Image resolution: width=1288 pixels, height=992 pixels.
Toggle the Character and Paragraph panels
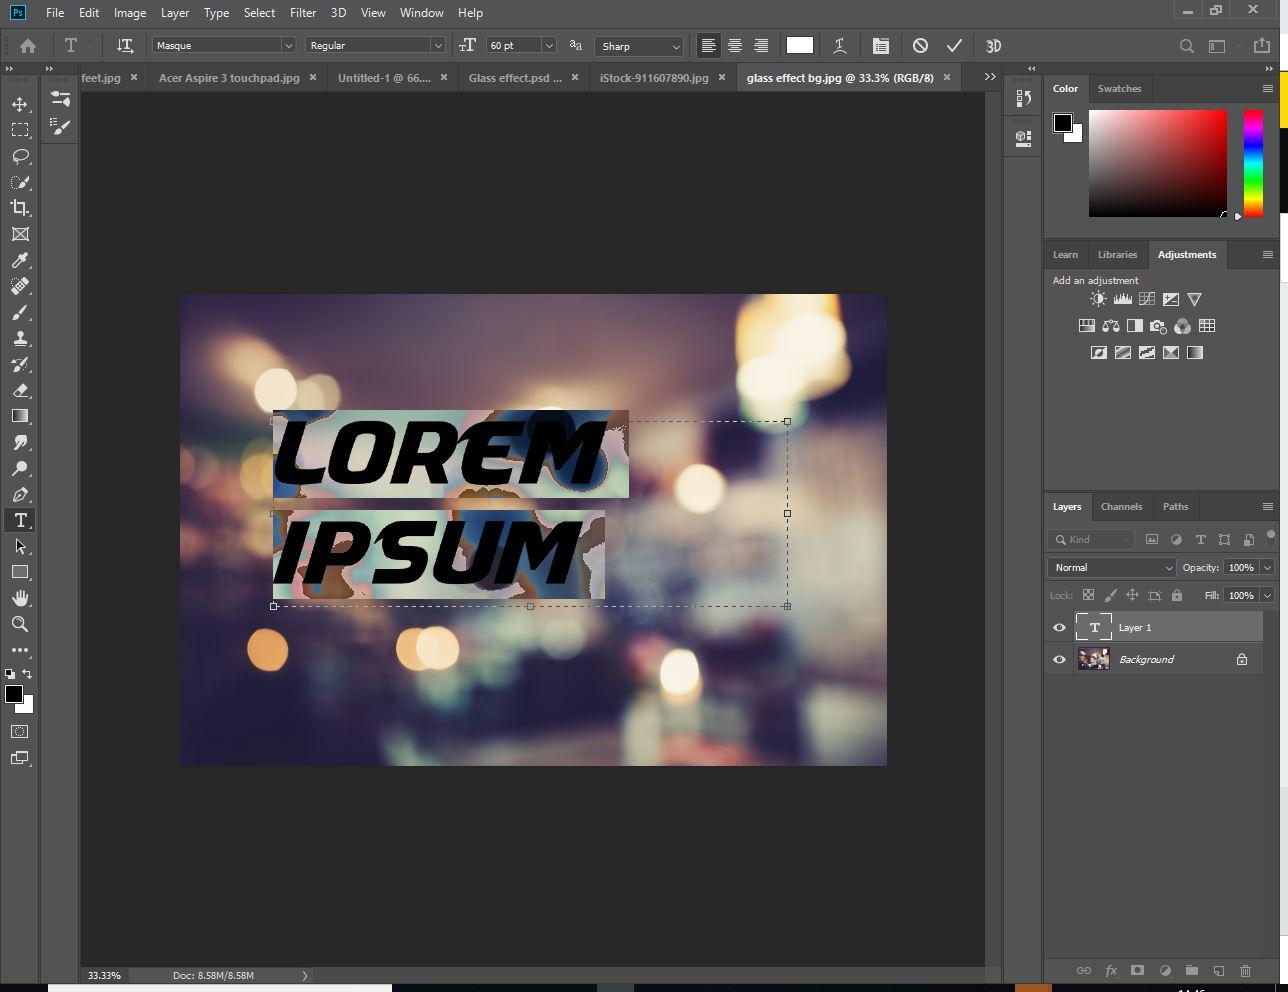(880, 46)
